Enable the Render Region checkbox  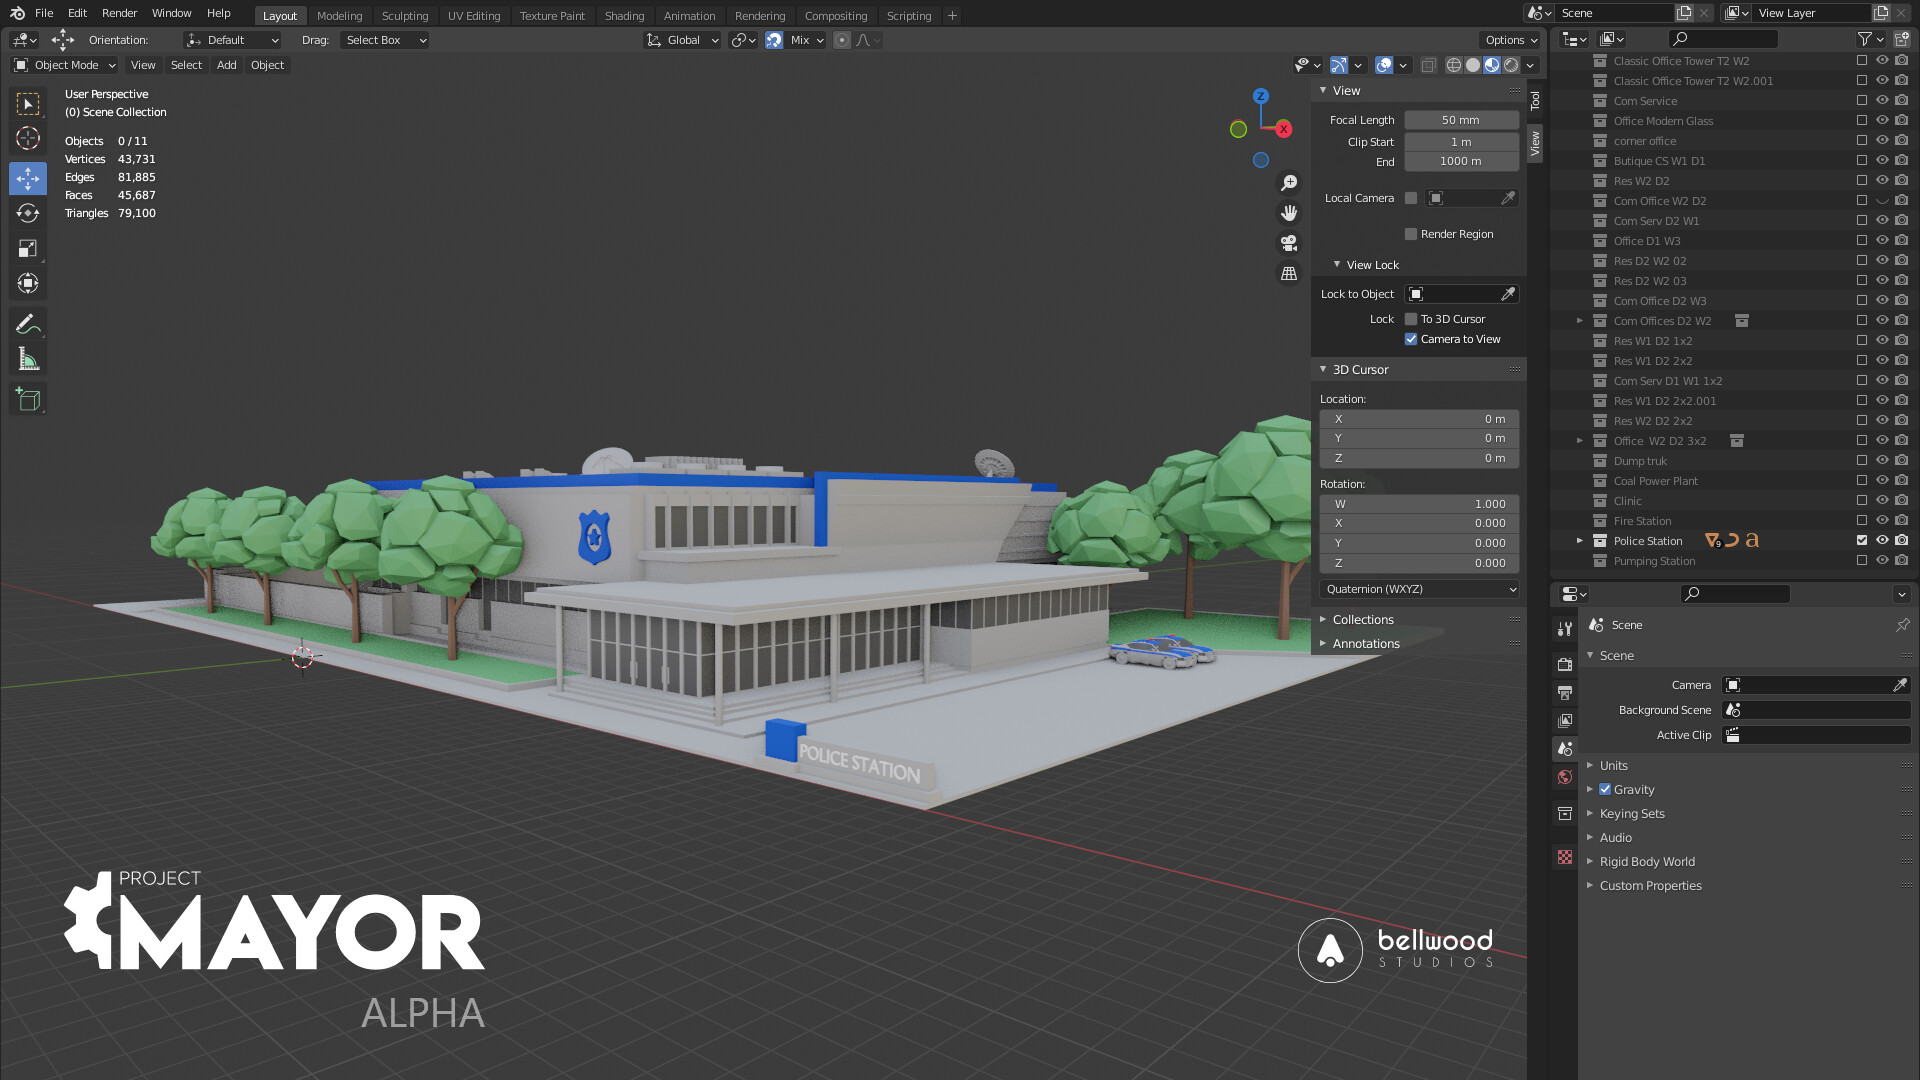tap(1411, 234)
